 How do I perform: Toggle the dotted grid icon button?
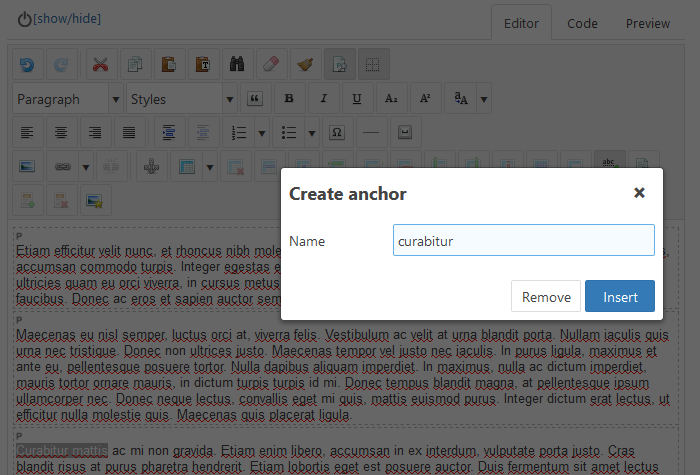(x=373, y=65)
